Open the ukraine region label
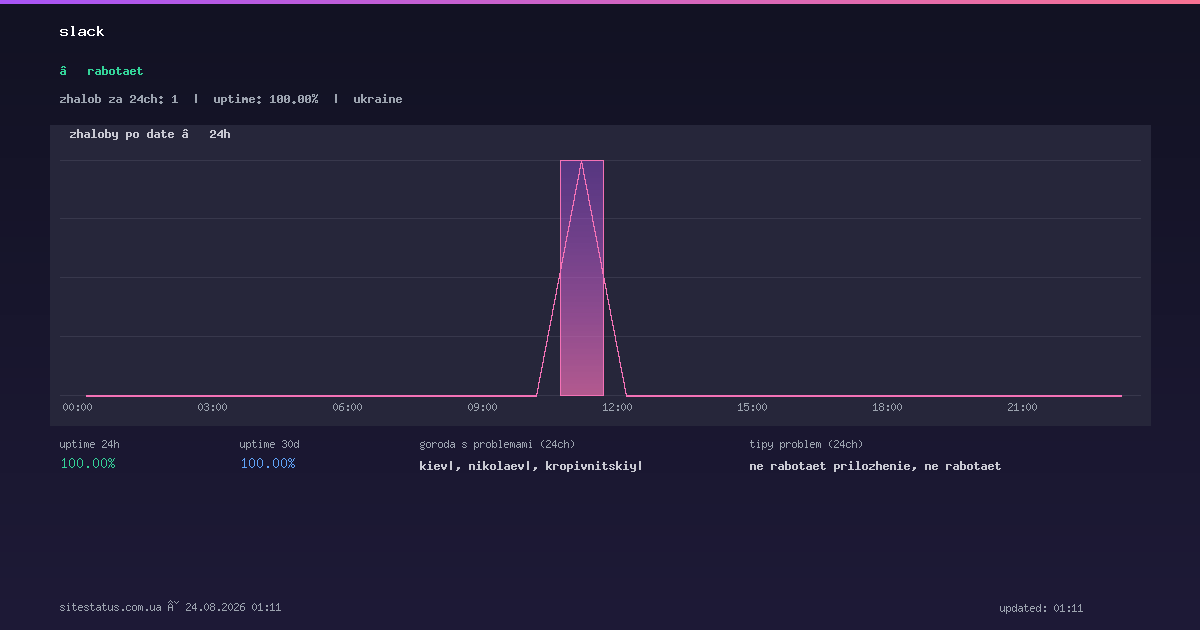 click(x=378, y=99)
